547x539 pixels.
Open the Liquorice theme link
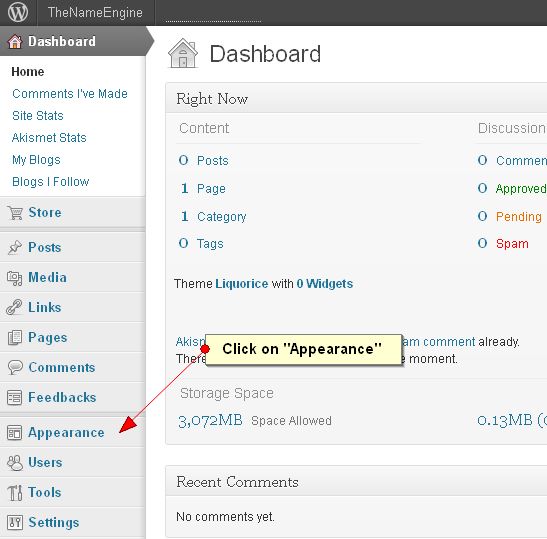click(x=242, y=284)
